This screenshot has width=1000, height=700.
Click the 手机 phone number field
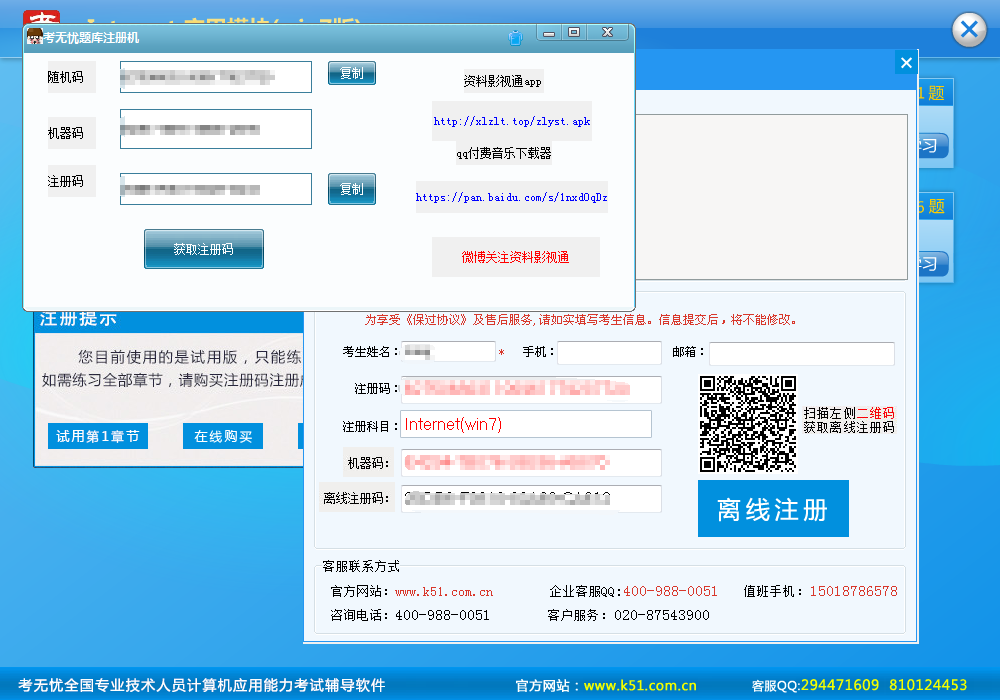click(x=610, y=352)
